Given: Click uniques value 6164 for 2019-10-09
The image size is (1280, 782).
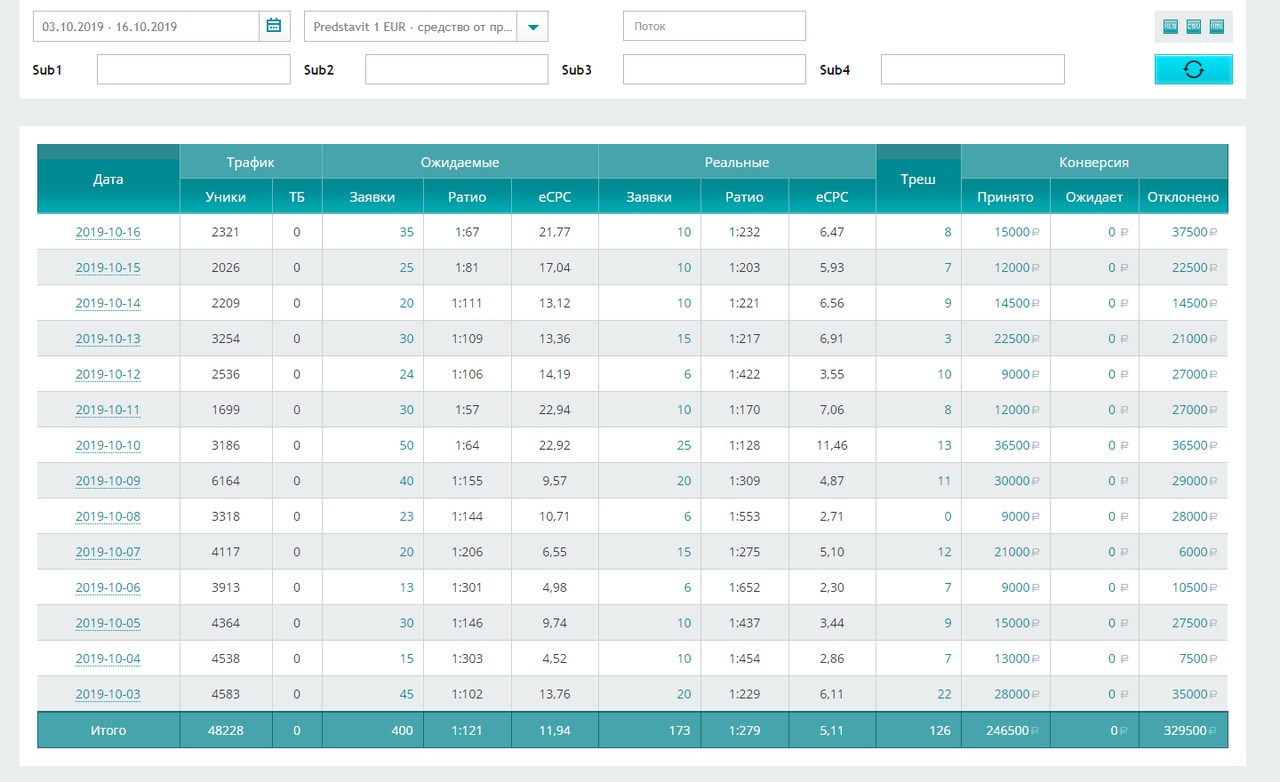Looking at the screenshot, I should pyautogui.click(x=226, y=481).
